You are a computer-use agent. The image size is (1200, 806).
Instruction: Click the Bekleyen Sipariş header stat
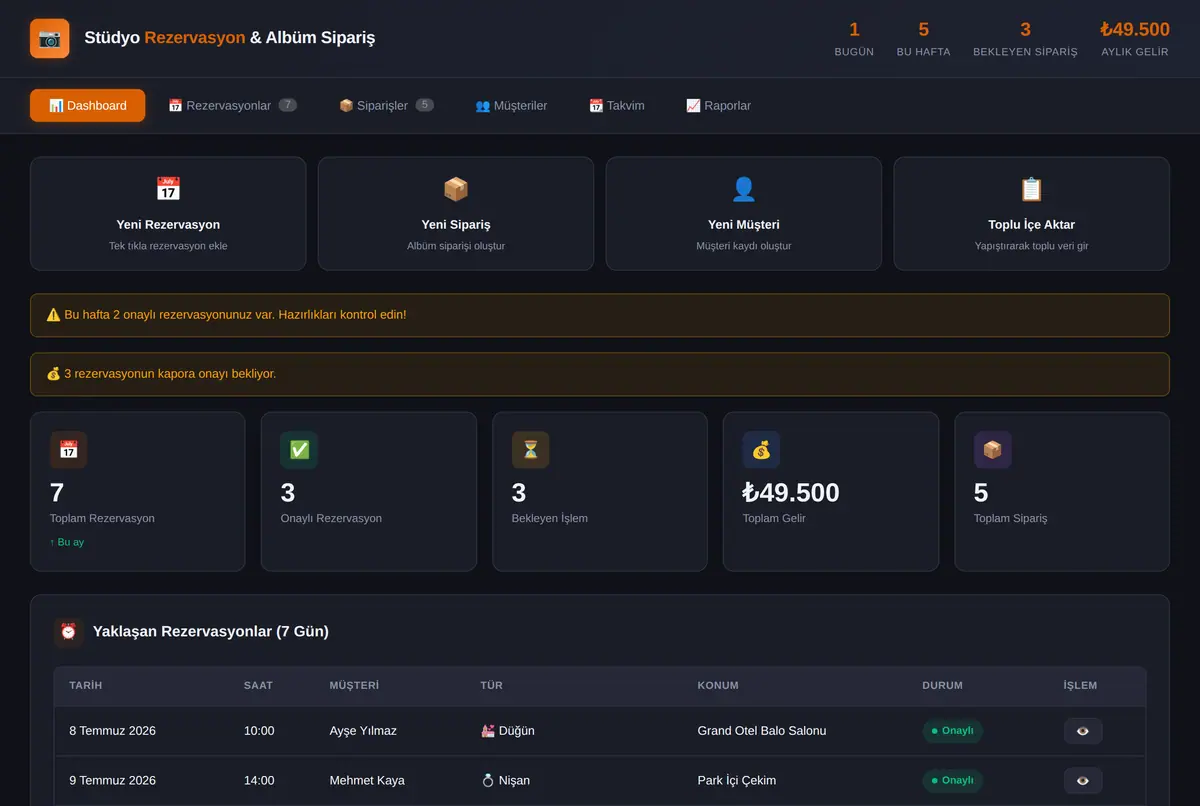[x=1025, y=39]
